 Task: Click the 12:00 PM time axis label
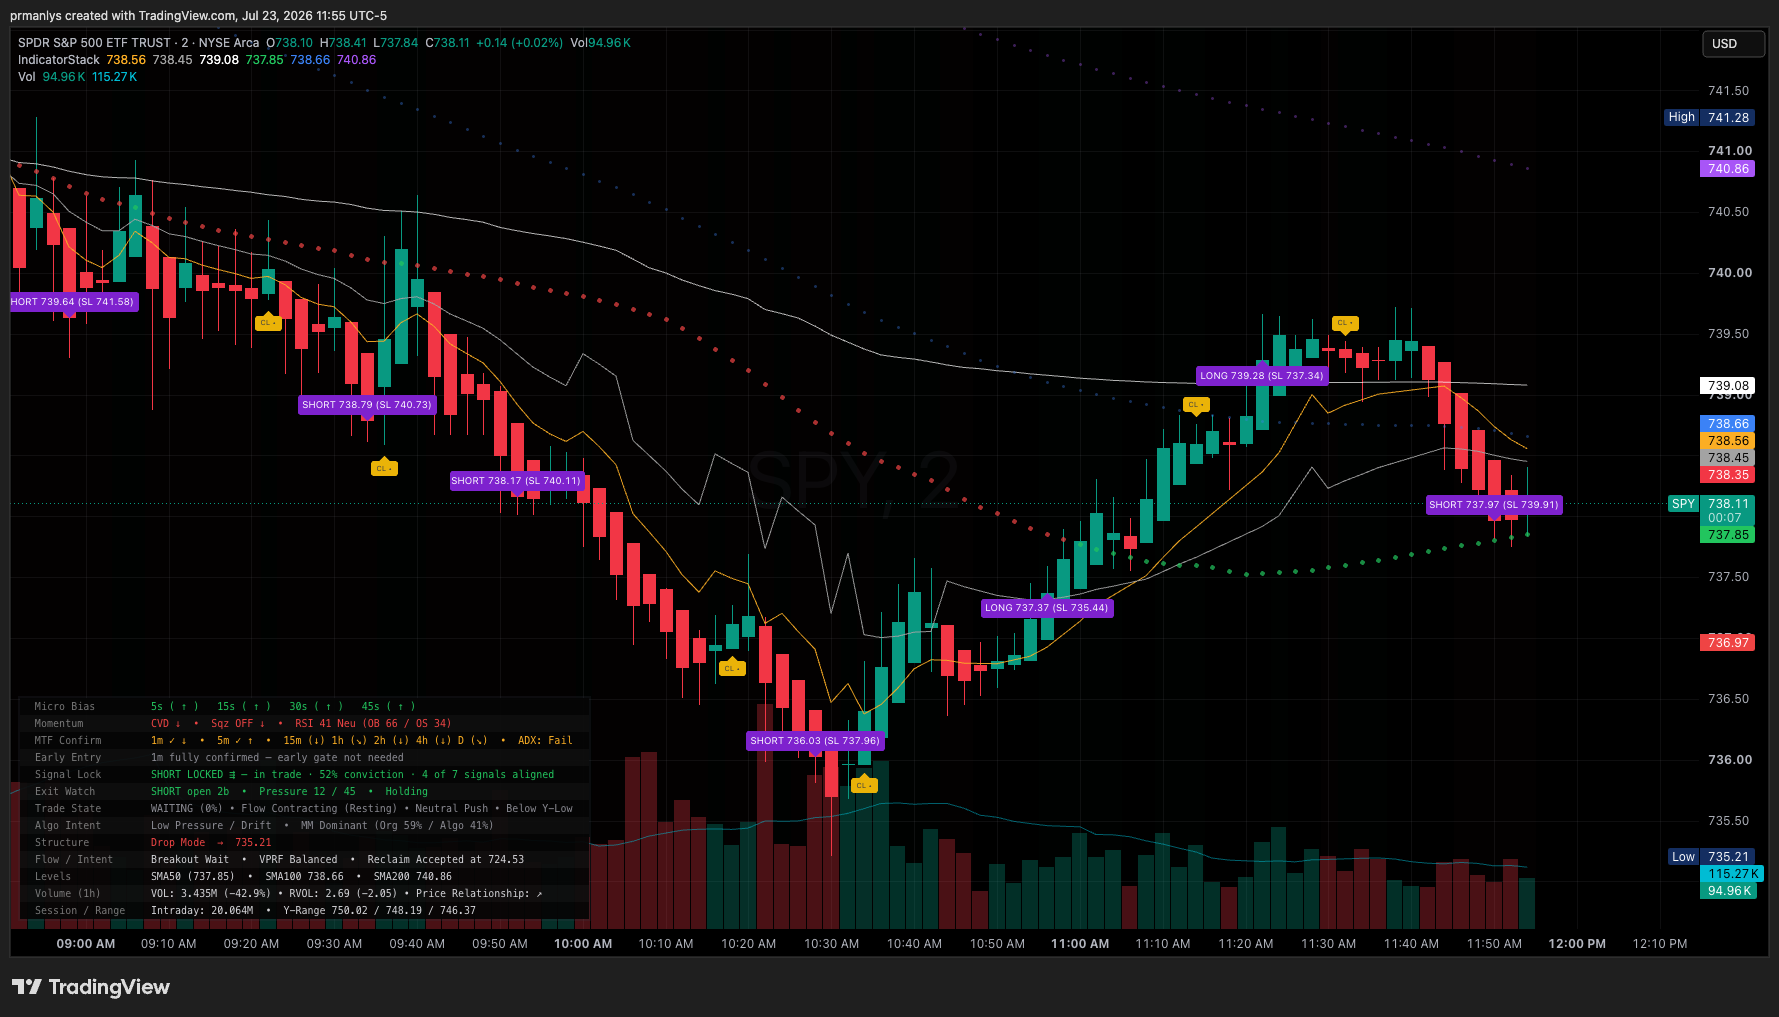(1577, 944)
